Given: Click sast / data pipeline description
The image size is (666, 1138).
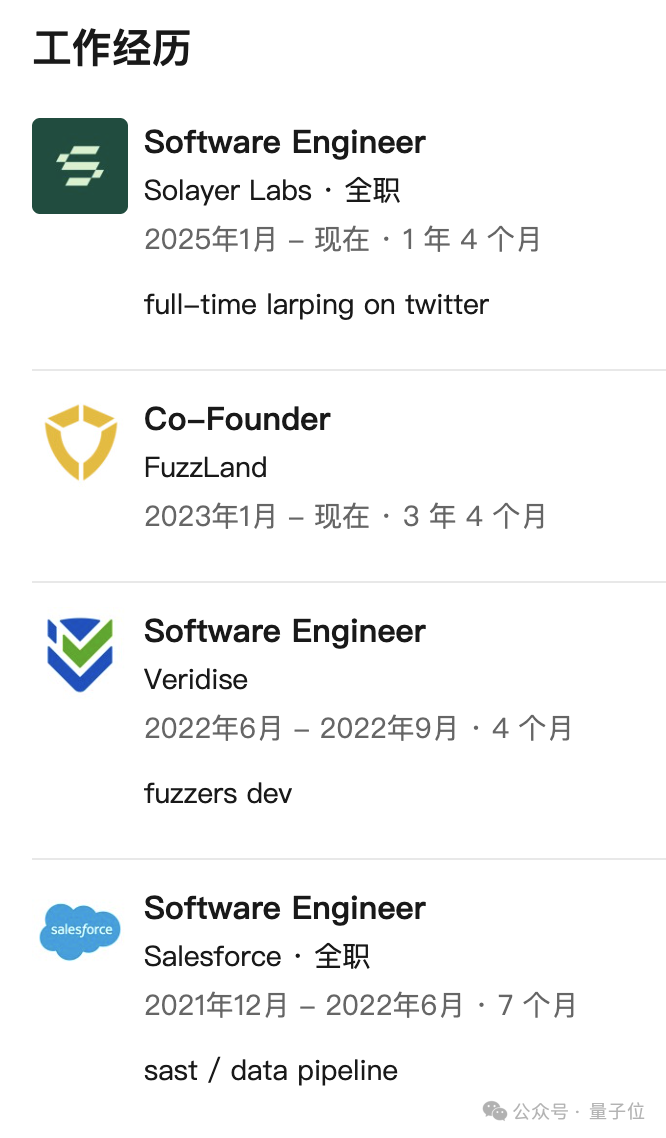Looking at the screenshot, I should point(270,1069).
